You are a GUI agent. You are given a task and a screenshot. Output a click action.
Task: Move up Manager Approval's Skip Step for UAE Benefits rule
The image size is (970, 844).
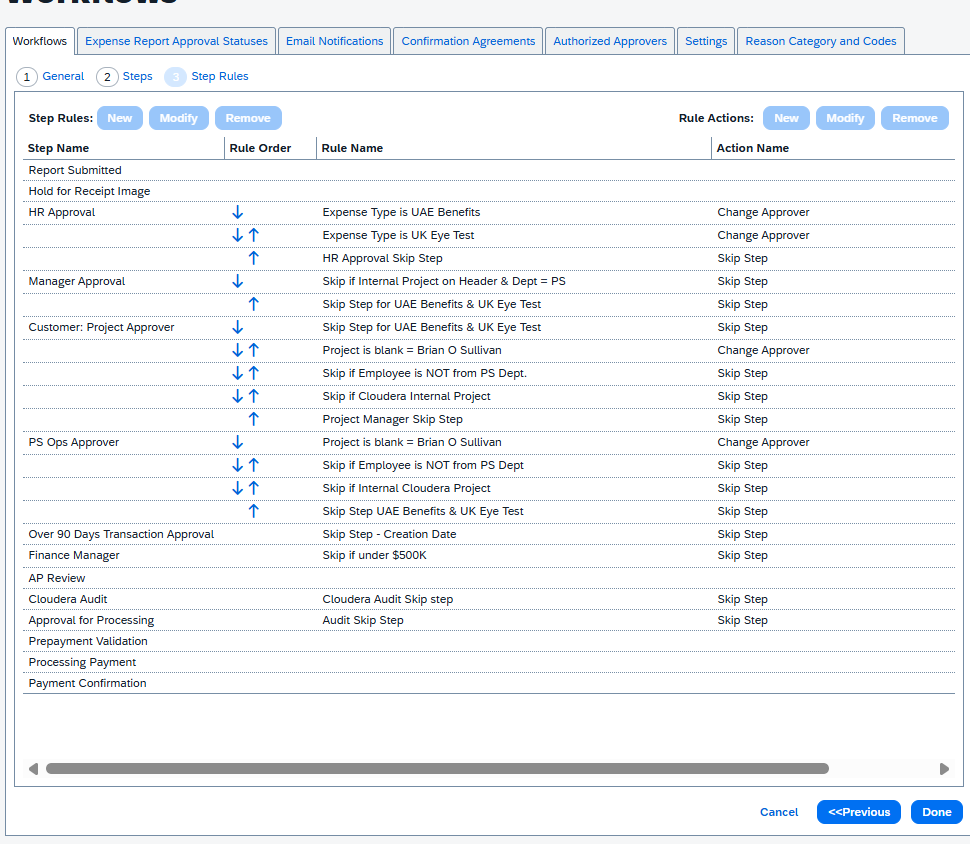tap(254, 304)
